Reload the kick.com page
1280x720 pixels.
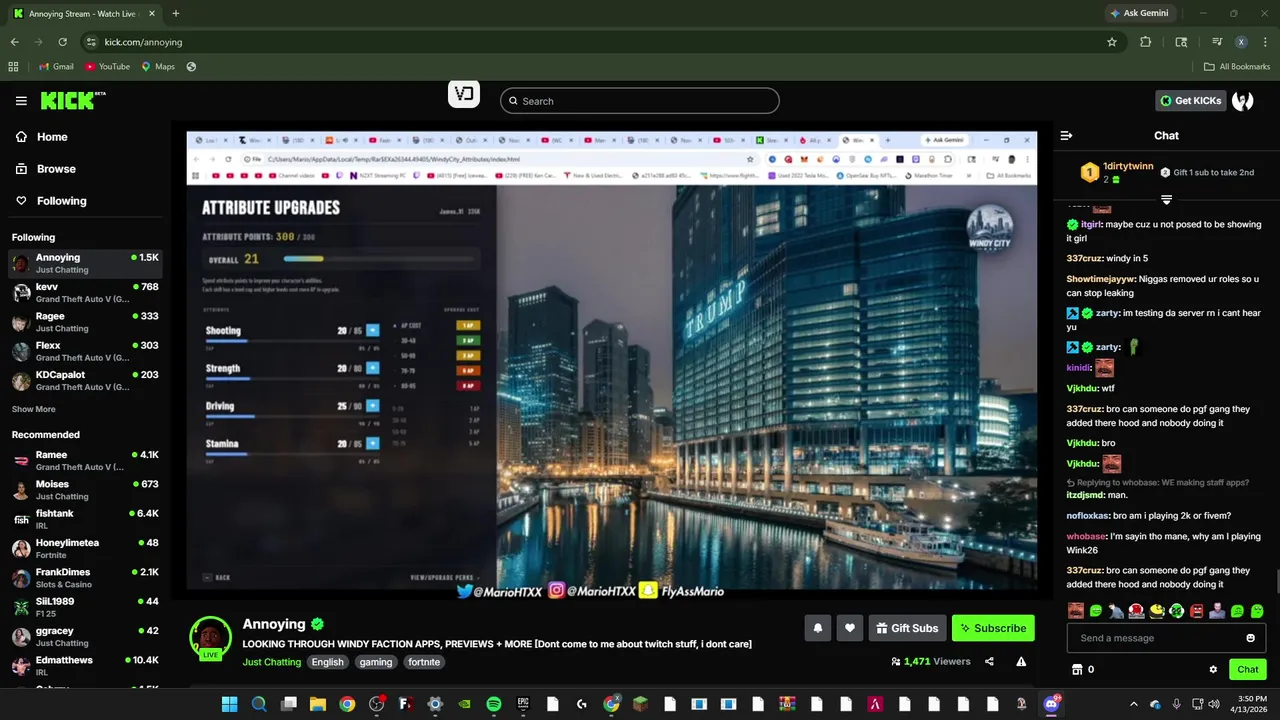pos(62,42)
